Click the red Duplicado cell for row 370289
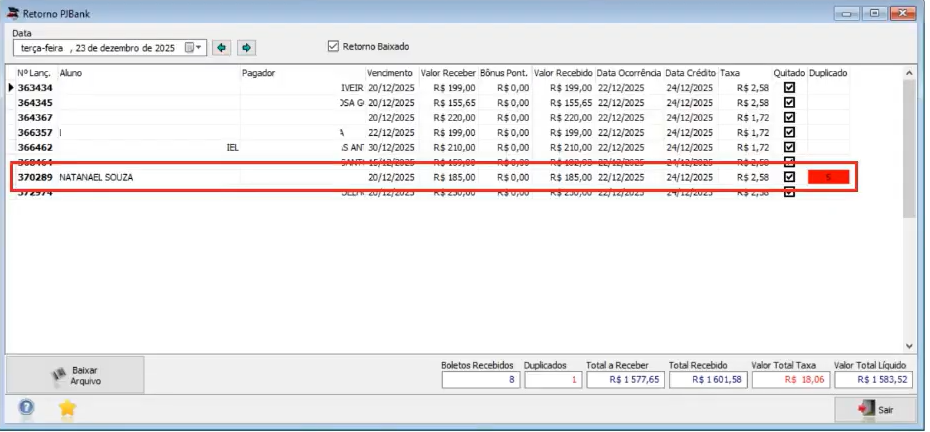Viewport: 930px width, 432px height. 829,177
